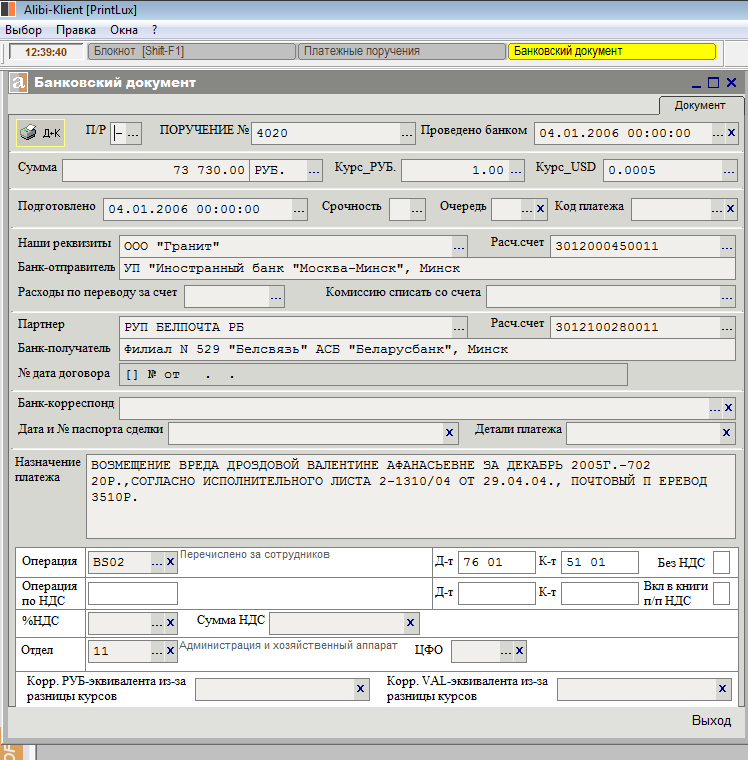
Task: Clear the %НДС field with x
Action: coord(171,623)
